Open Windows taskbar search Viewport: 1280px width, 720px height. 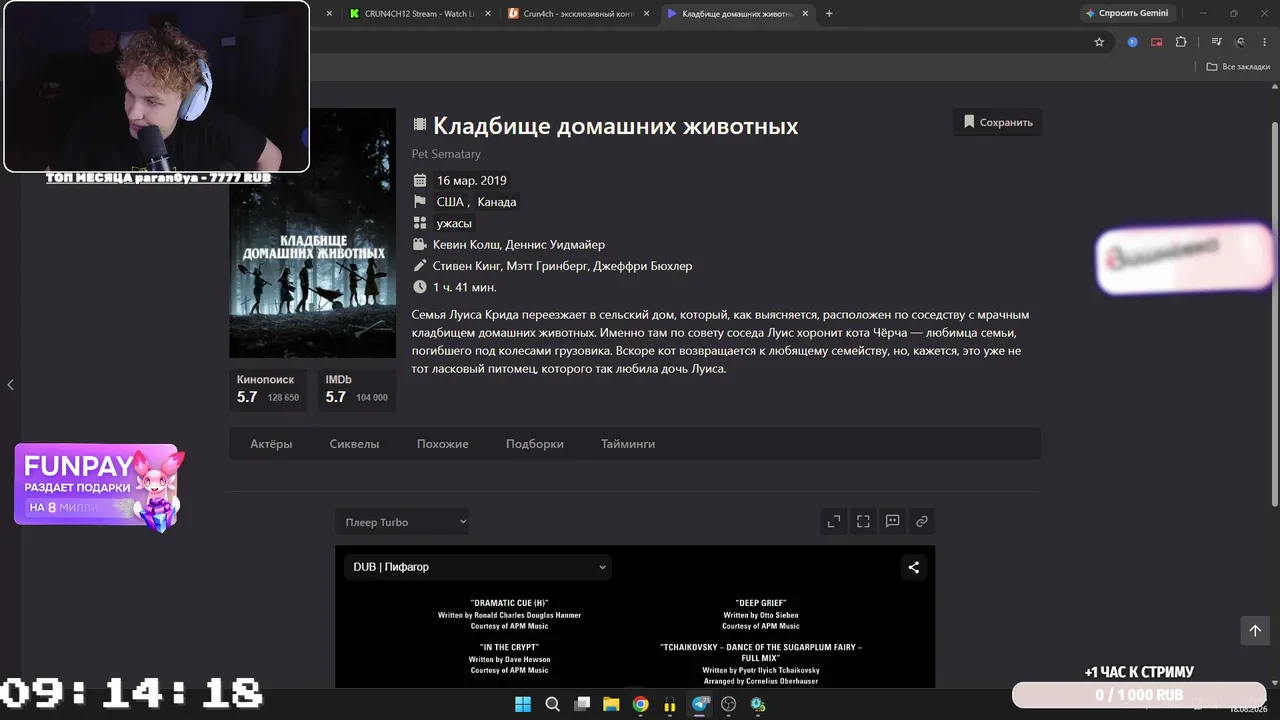click(x=552, y=704)
